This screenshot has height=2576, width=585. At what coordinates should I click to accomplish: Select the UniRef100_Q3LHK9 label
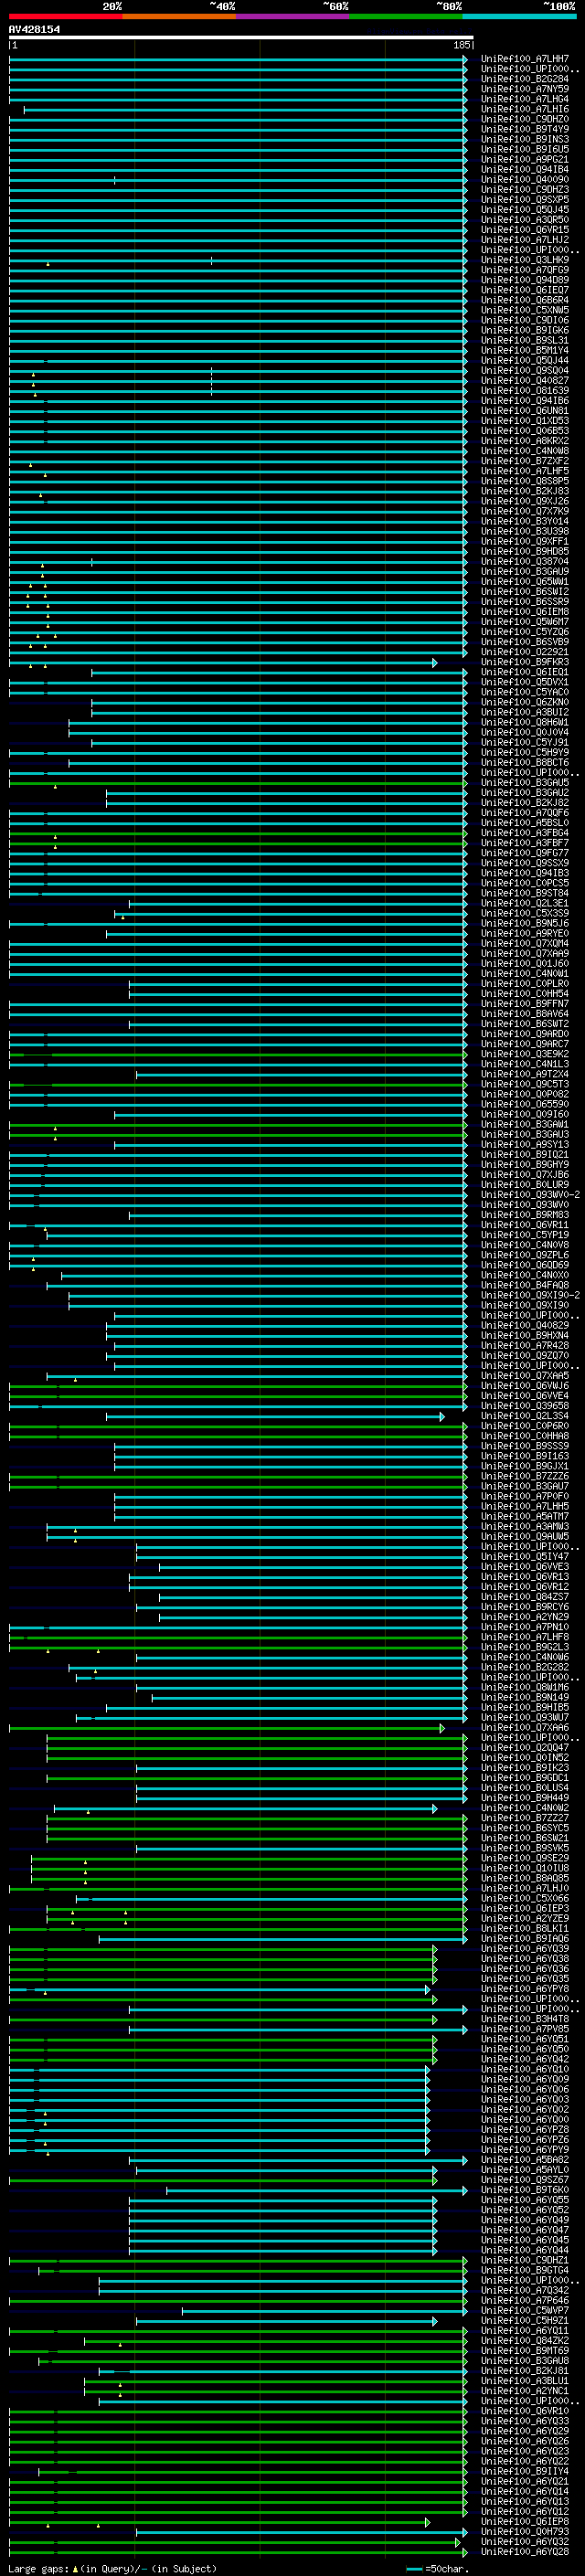525,260
